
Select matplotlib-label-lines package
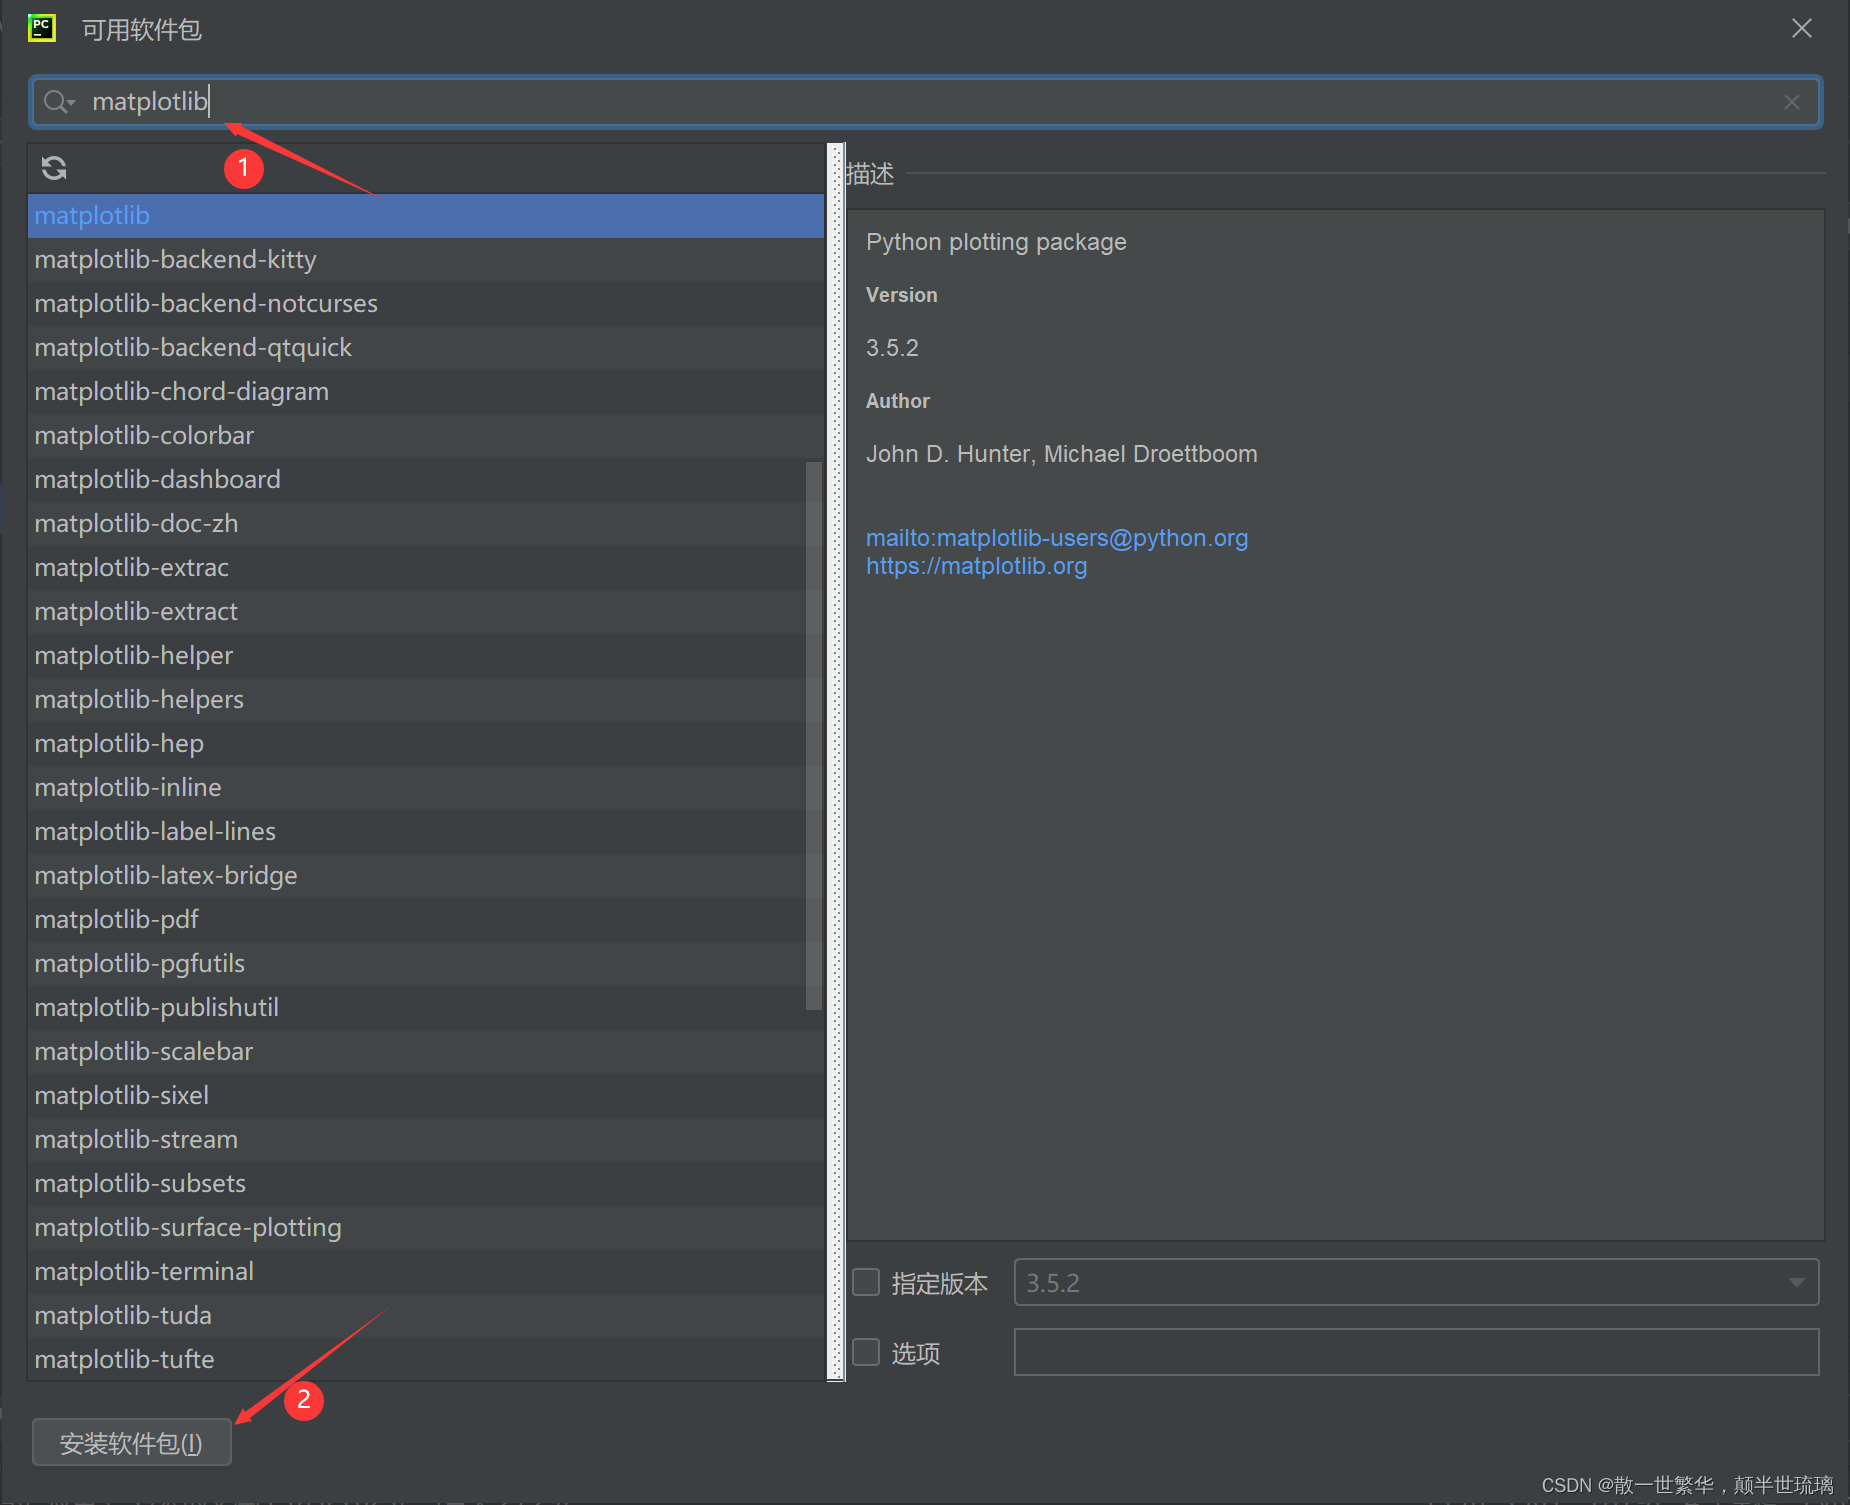[x=426, y=832]
